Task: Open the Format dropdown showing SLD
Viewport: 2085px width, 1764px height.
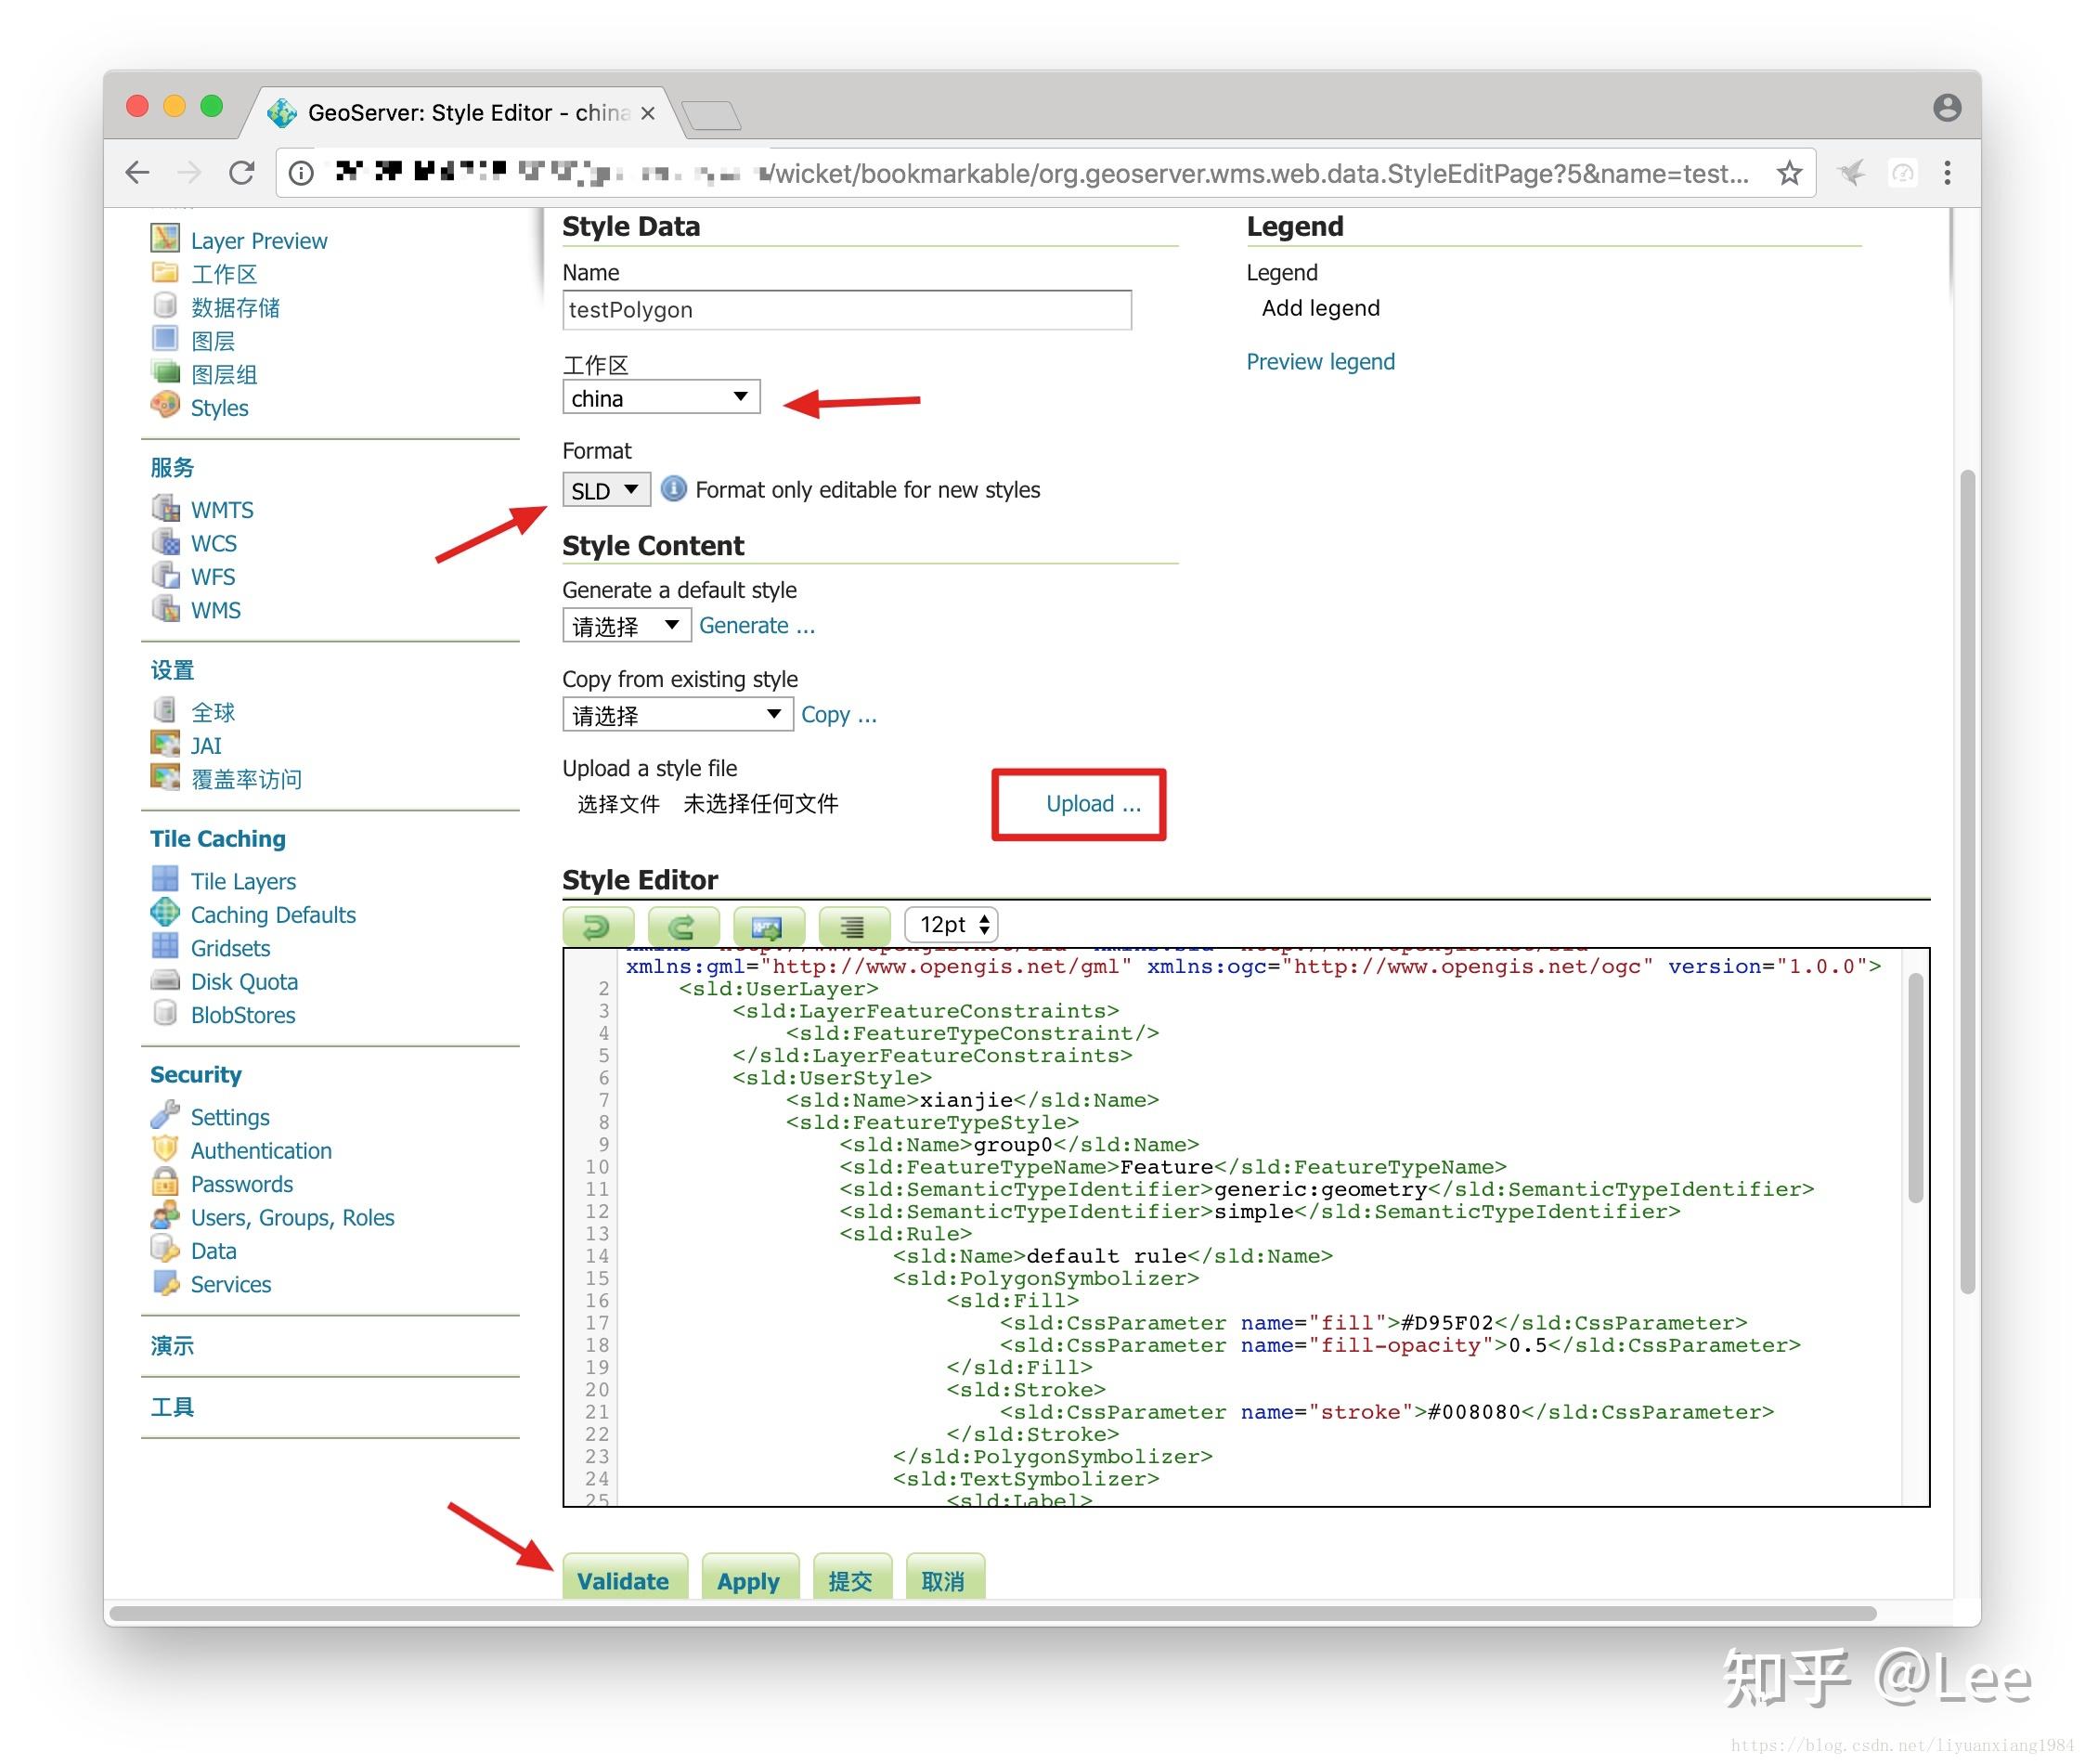Action: coord(604,489)
